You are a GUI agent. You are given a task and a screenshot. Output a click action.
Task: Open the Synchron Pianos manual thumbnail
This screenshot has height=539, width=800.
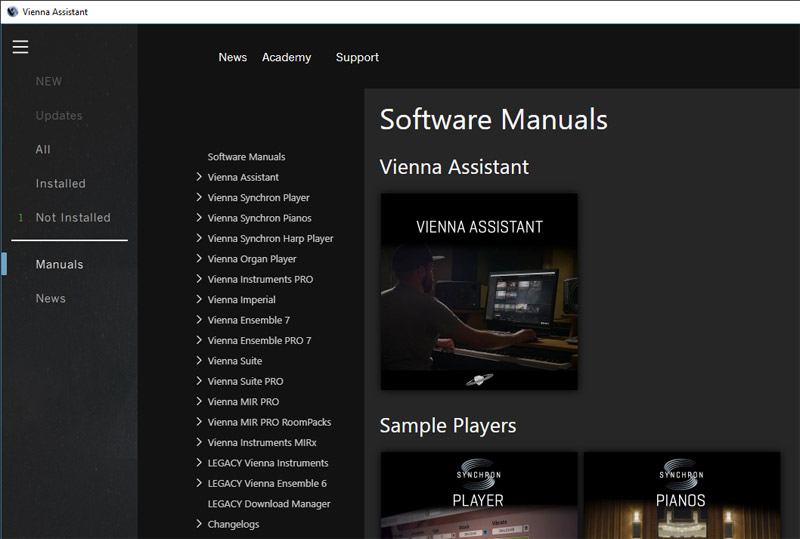(x=681, y=495)
